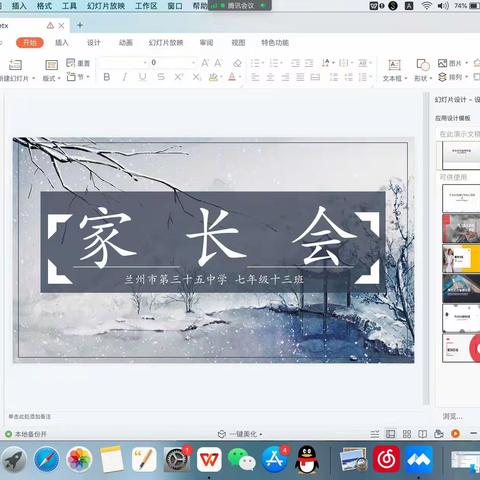This screenshot has width=480, height=480.
Task: Switch to the 设计 (Design) ribbon tab
Action: point(94,43)
